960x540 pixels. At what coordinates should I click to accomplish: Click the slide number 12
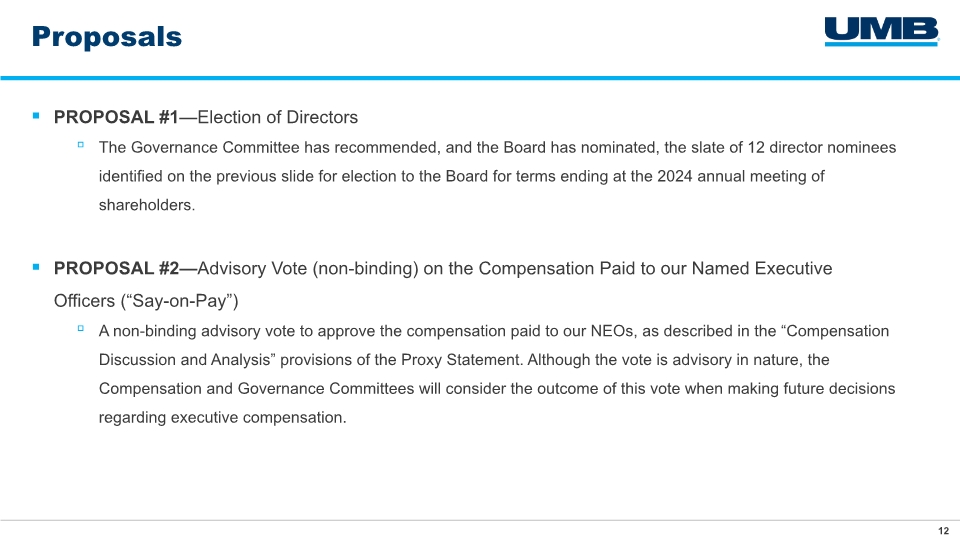pyautogui.click(x=943, y=531)
